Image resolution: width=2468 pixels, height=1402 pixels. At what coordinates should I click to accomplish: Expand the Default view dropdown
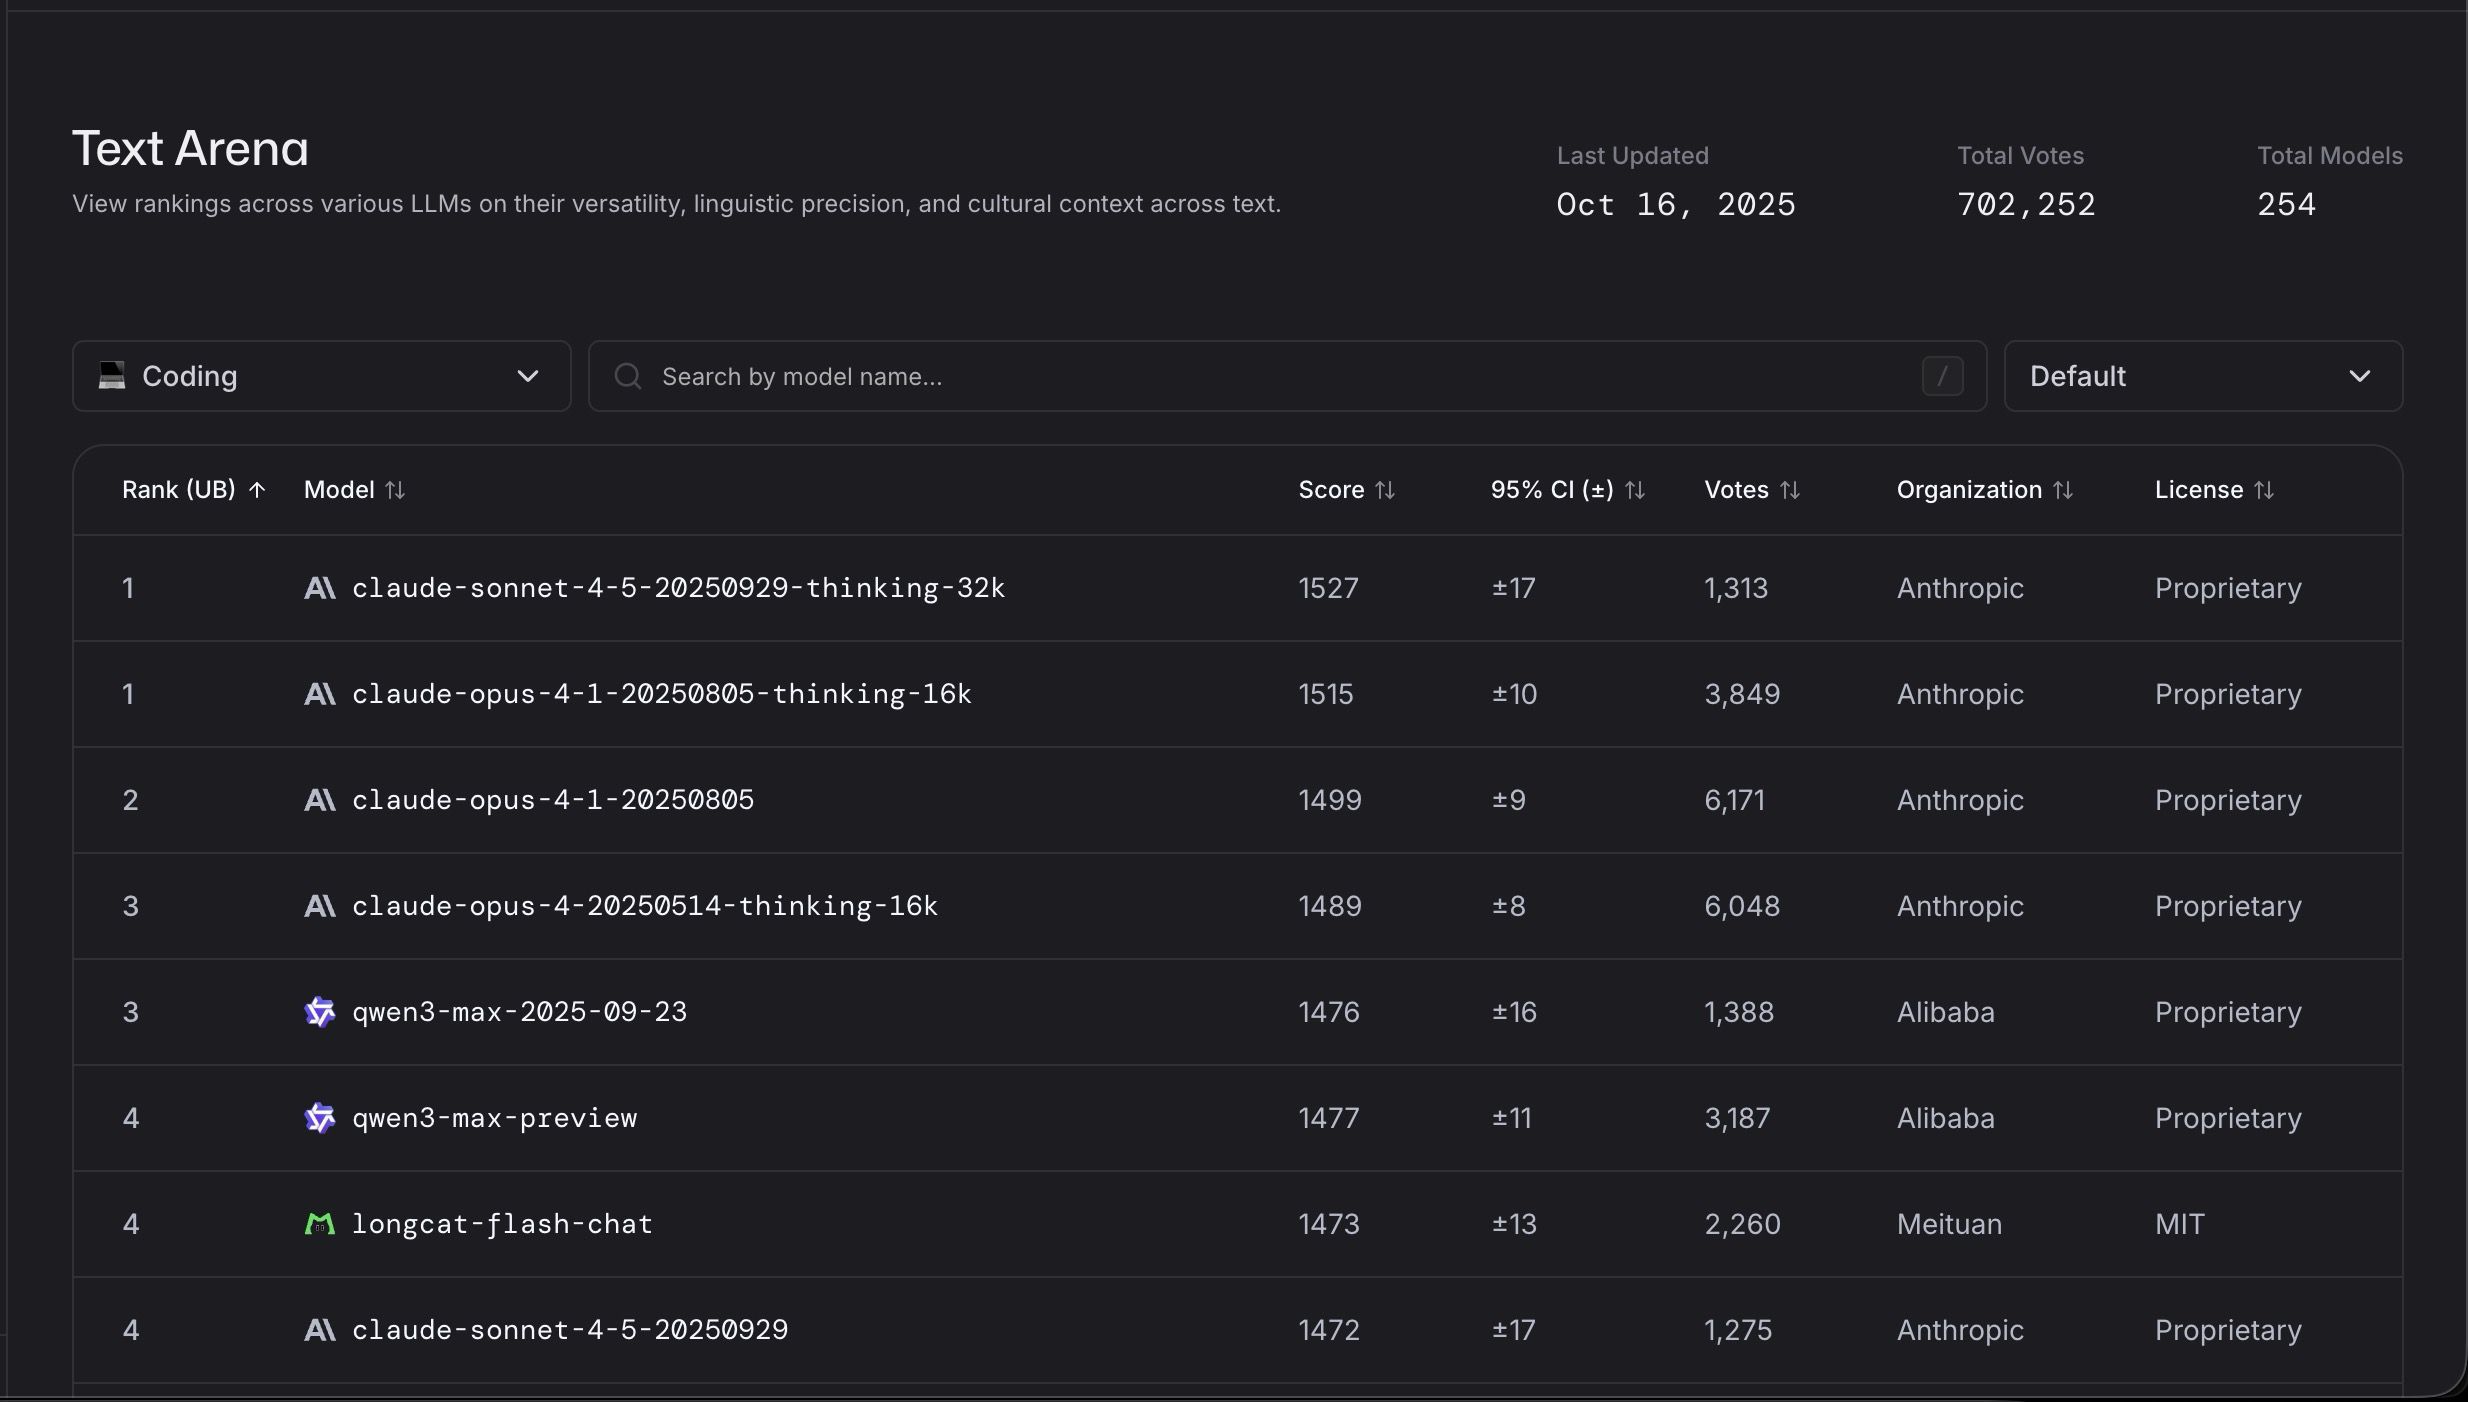click(x=2202, y=376)
